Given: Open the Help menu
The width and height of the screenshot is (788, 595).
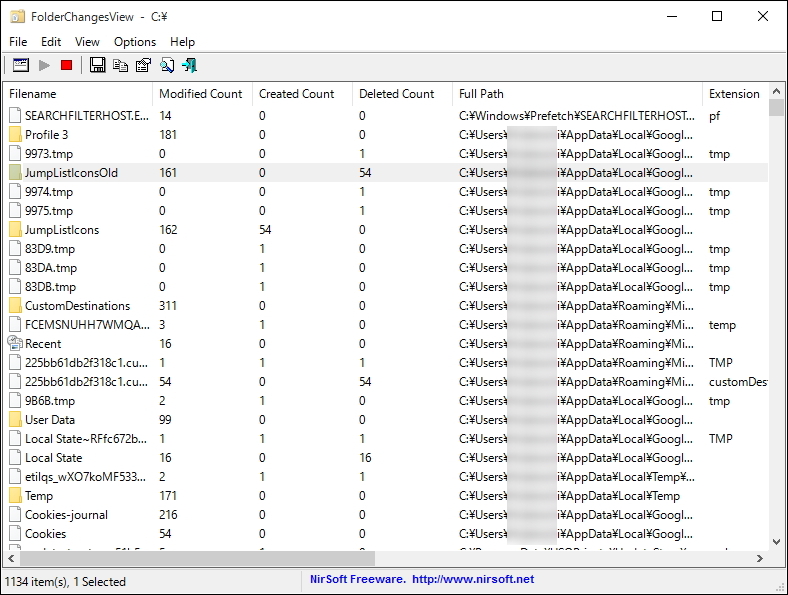Looking at the screenshot, I should pos(182,42).
